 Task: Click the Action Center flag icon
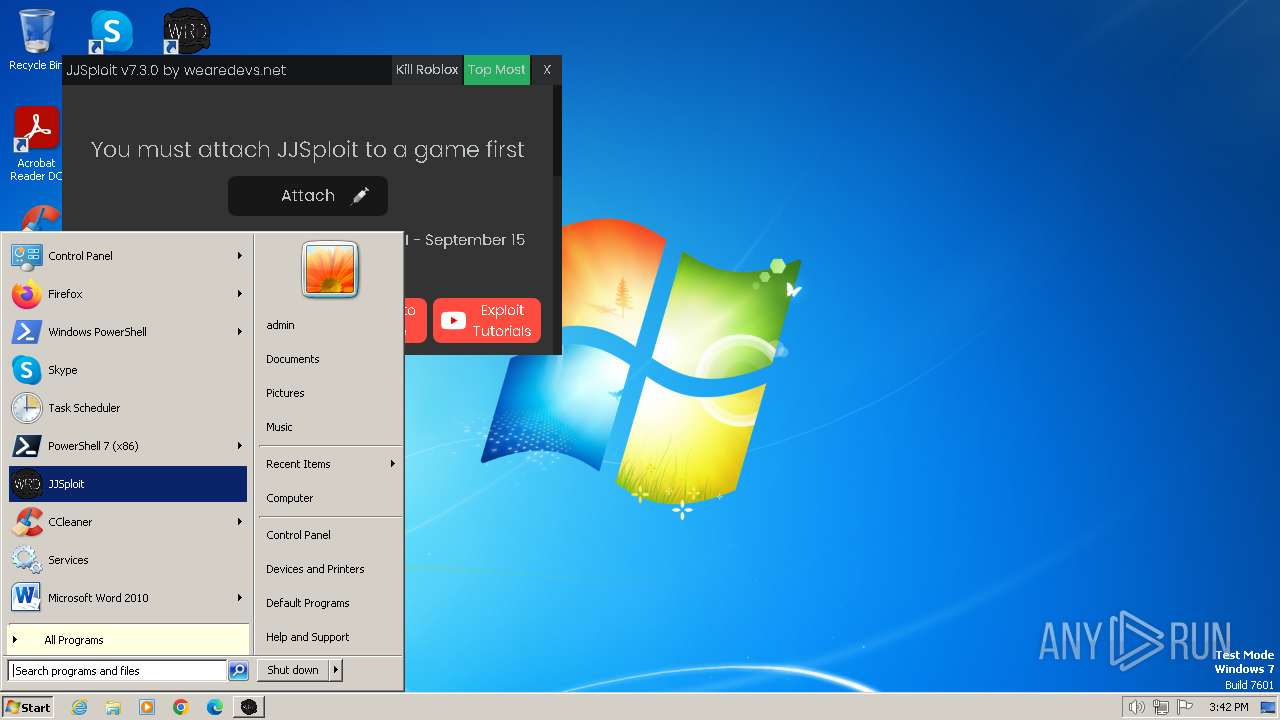click(x=1186, y=707)
